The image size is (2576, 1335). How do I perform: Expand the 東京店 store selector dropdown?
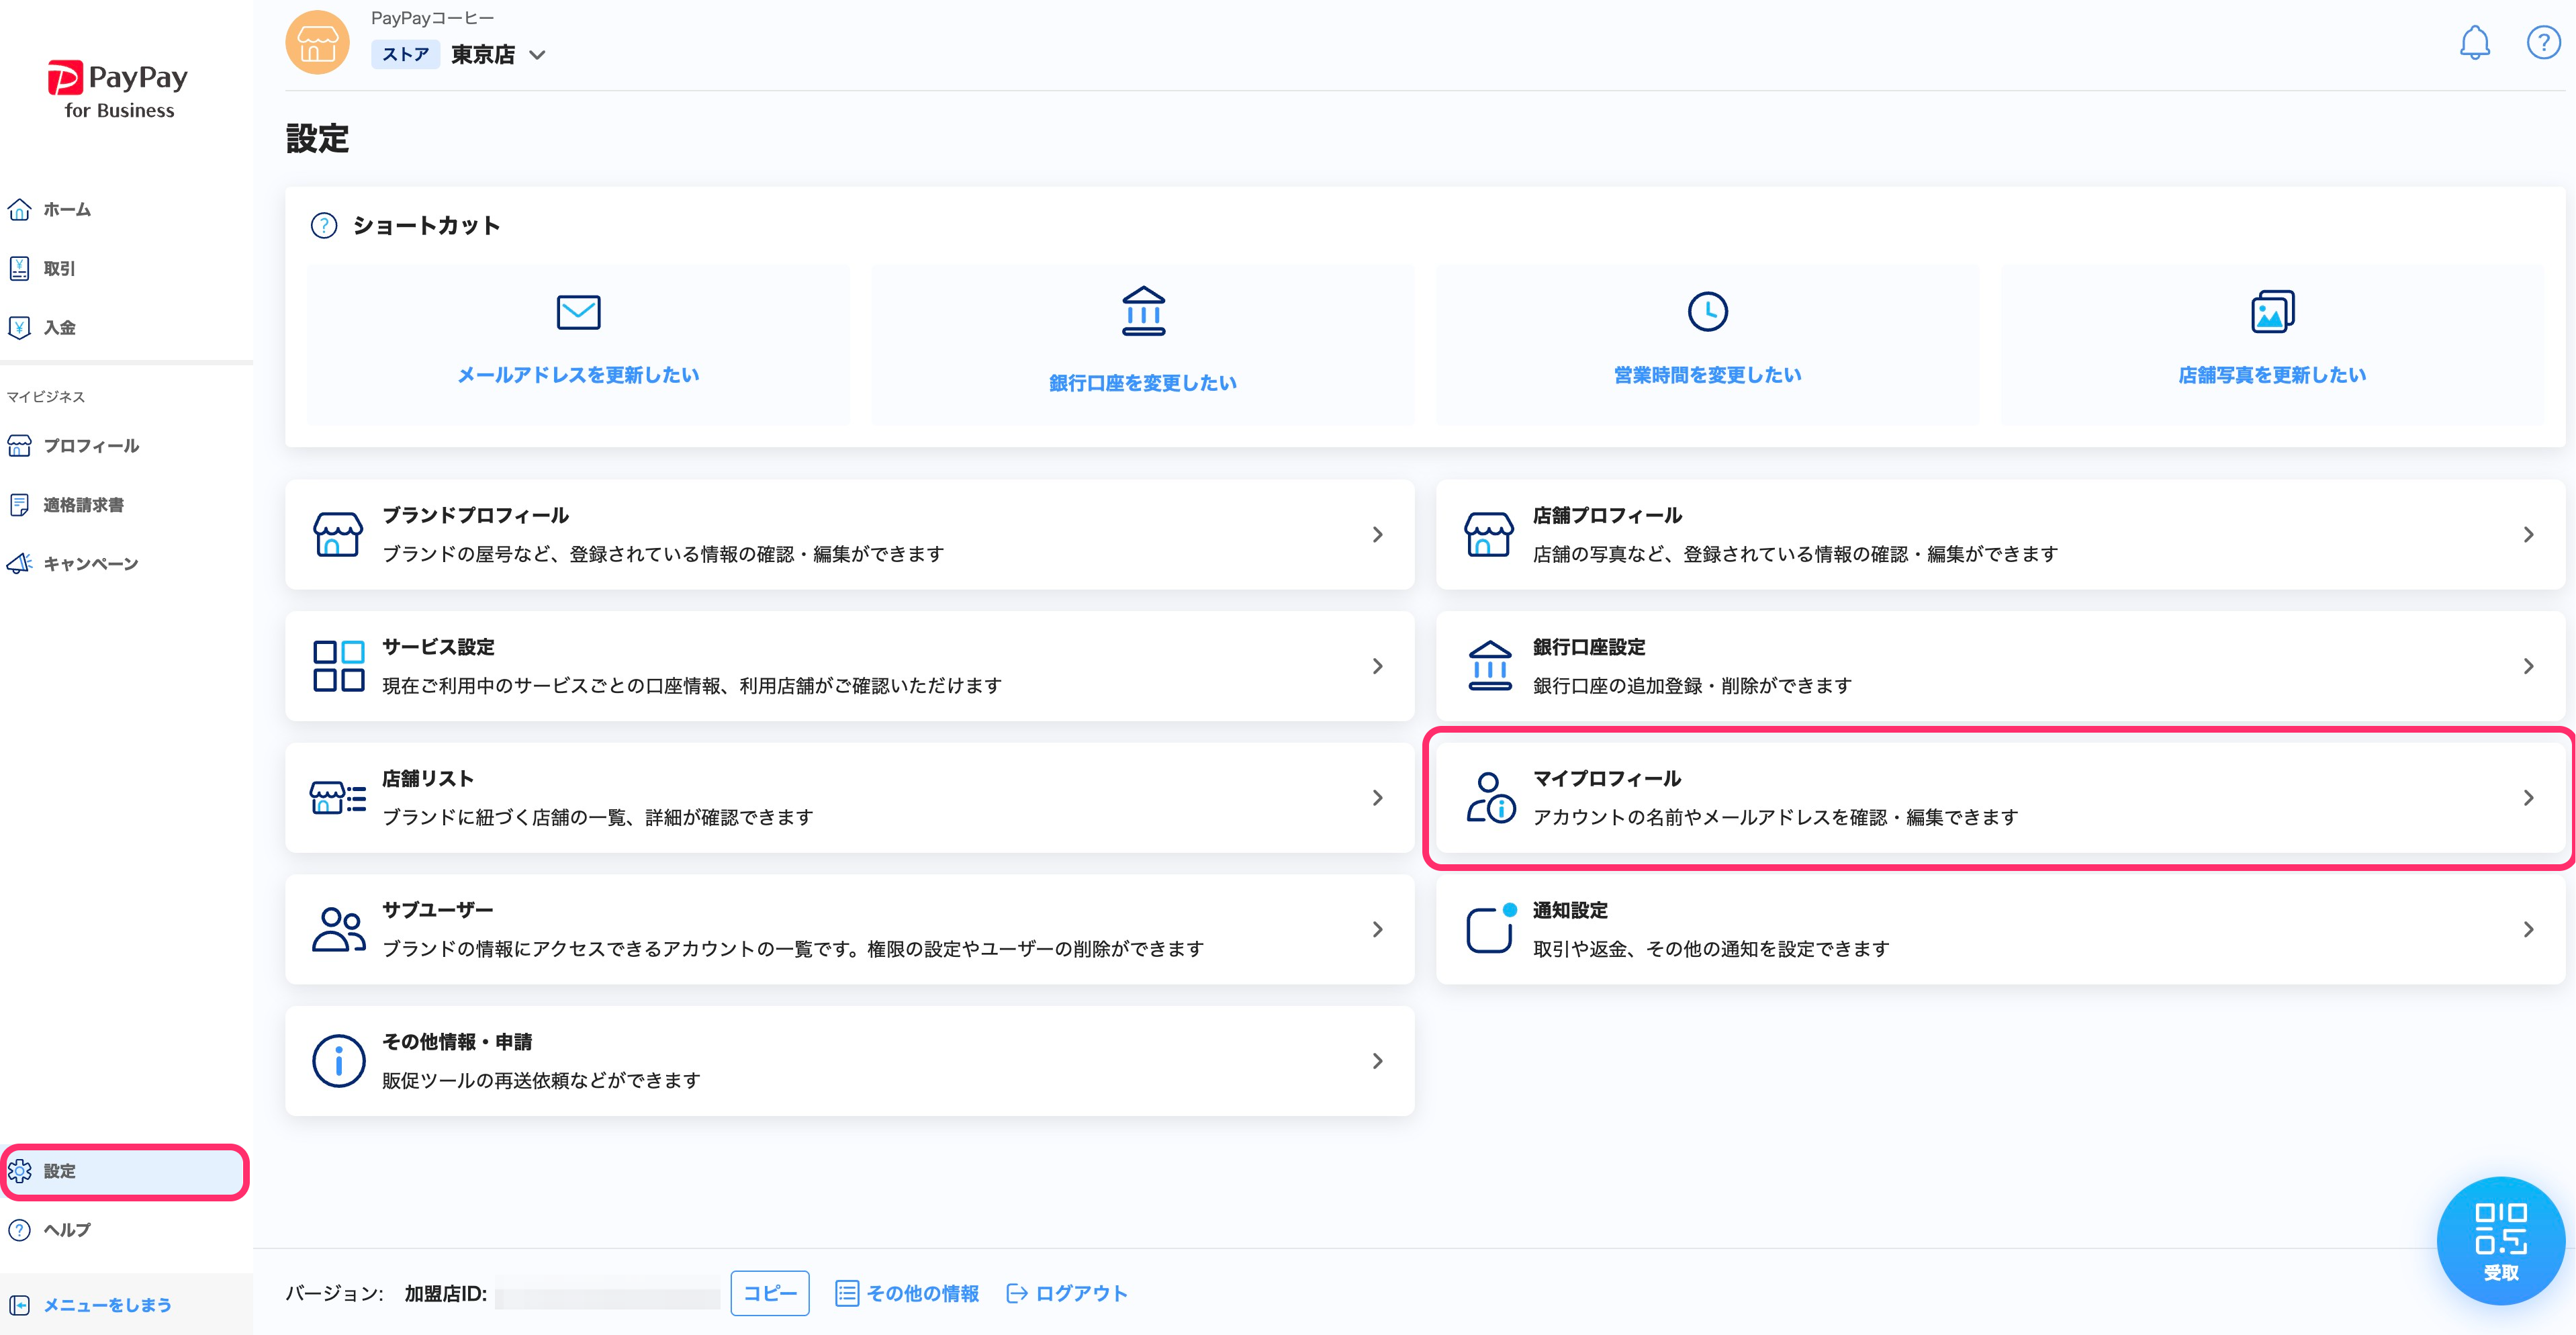click(537, 55)
